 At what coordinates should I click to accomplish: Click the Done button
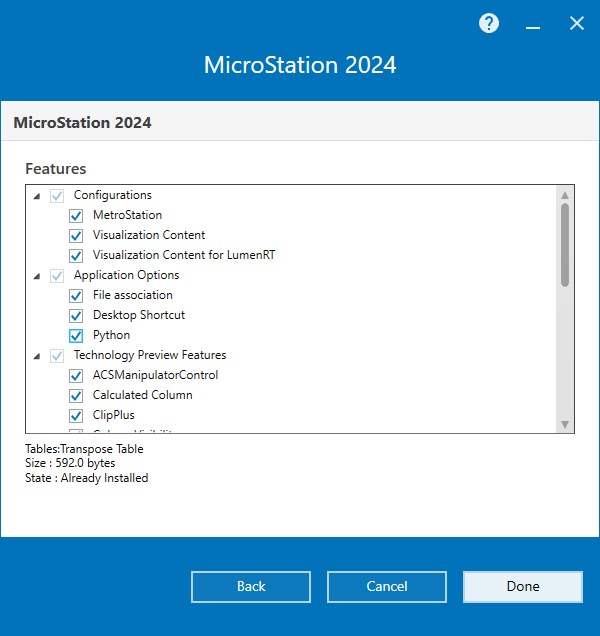coord(523,587)
